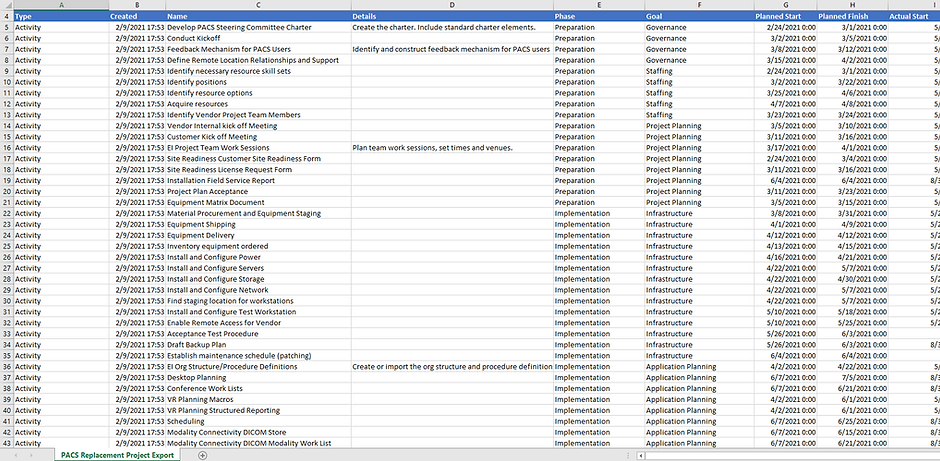
Task: Select 'Identify necessary resource skill sets' cell
Action: pos(258,71)
